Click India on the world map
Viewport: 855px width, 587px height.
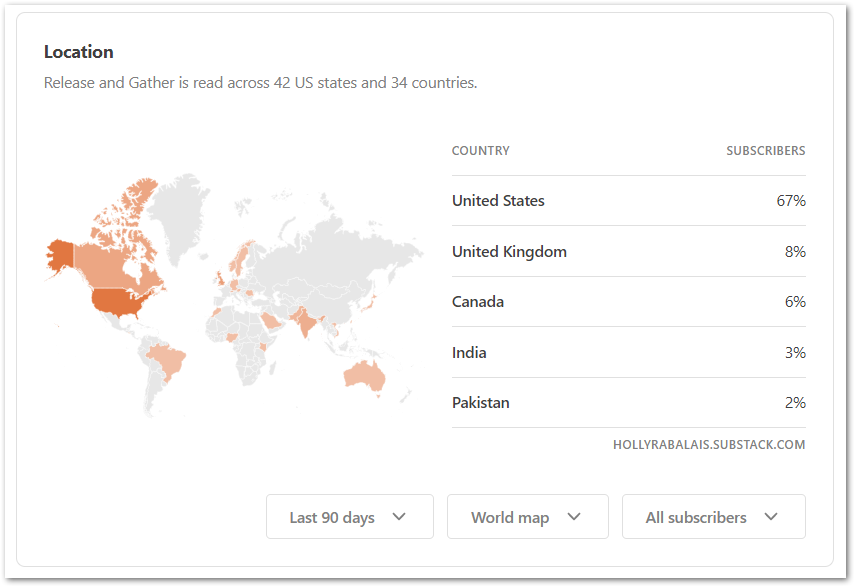coord(306,322)
